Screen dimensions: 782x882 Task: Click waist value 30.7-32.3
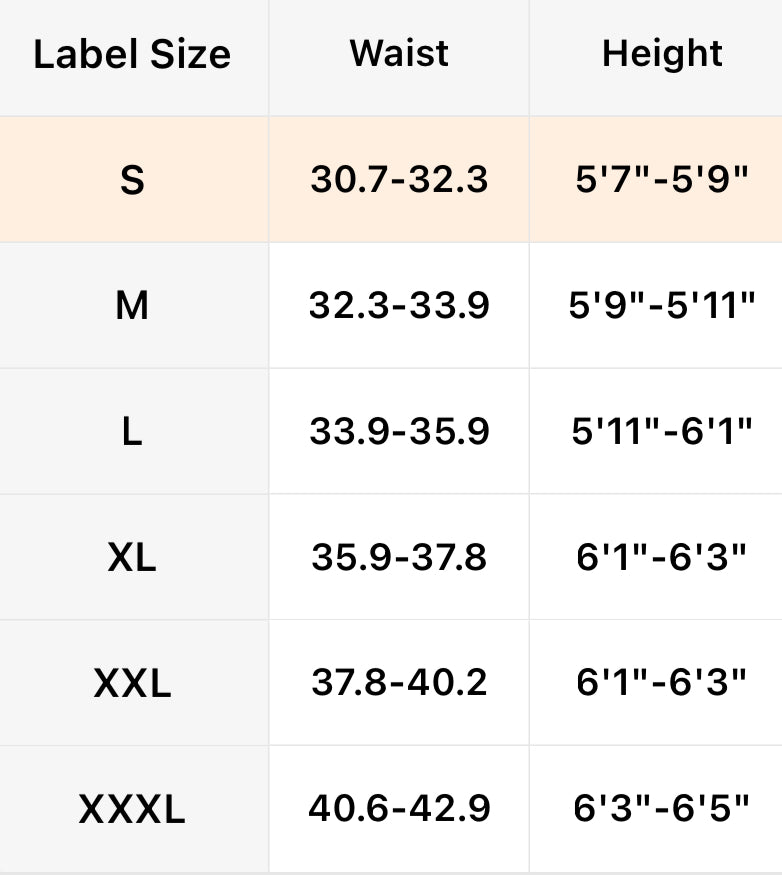399,180
